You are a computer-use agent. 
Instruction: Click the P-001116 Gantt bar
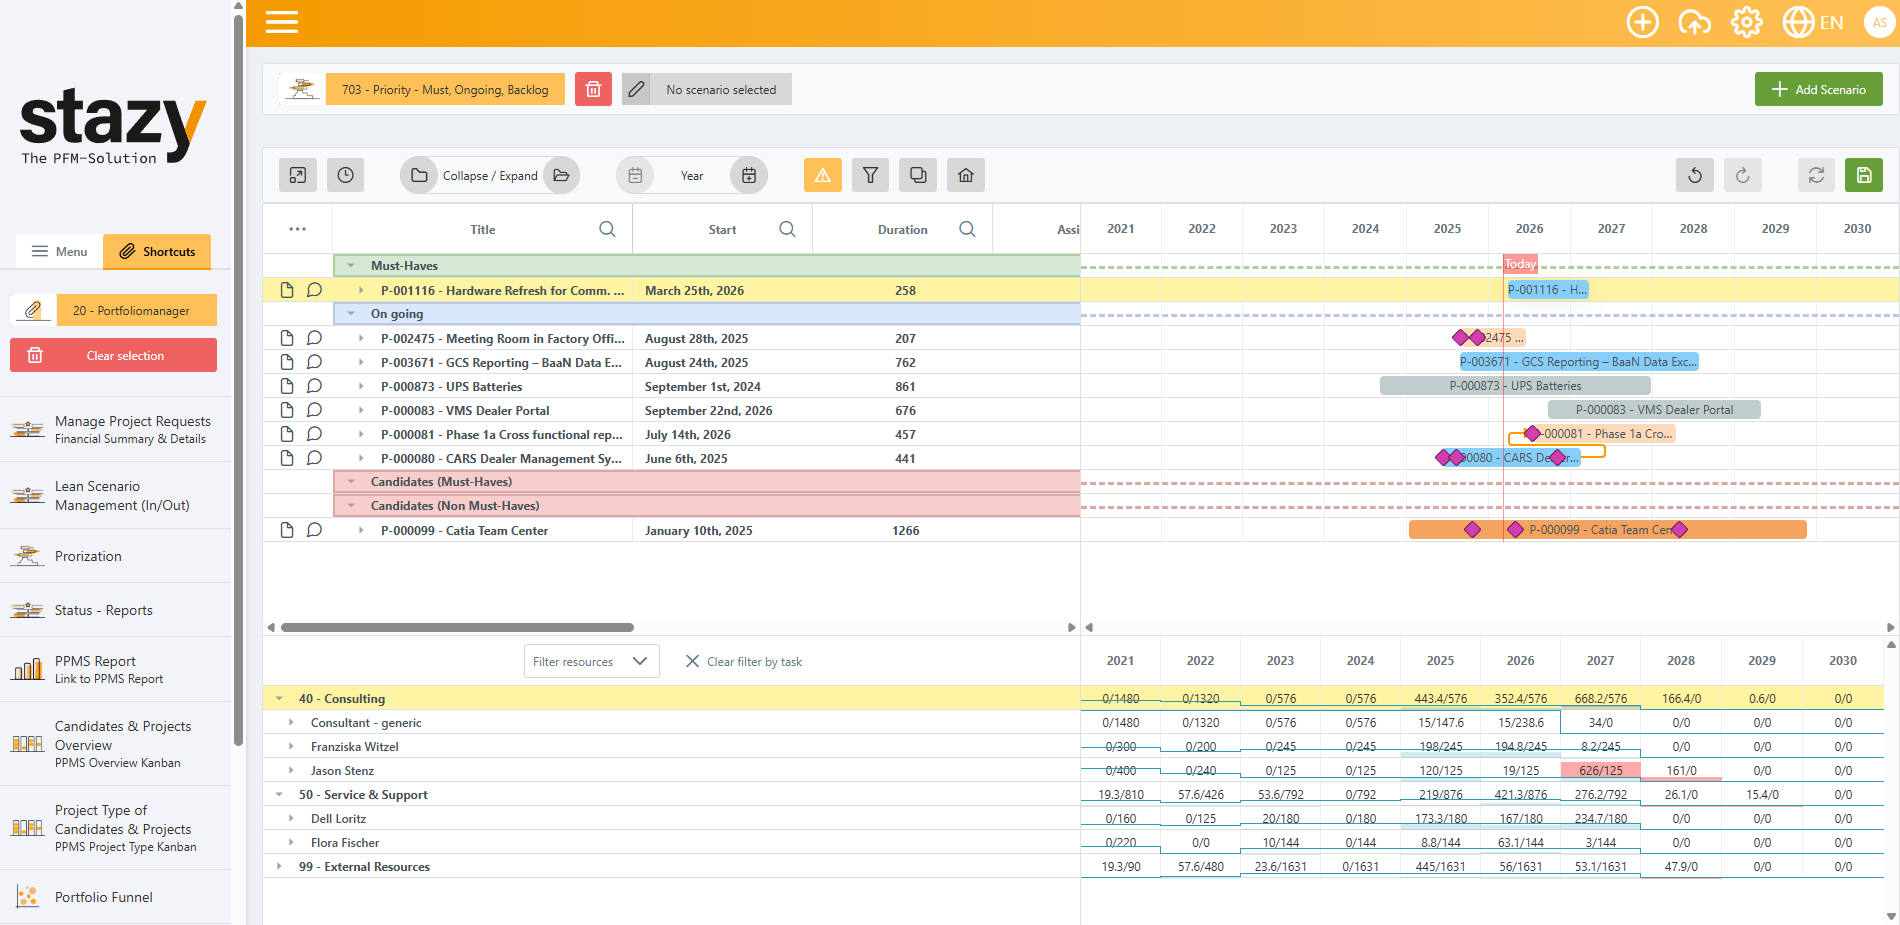coord(1547,290)
